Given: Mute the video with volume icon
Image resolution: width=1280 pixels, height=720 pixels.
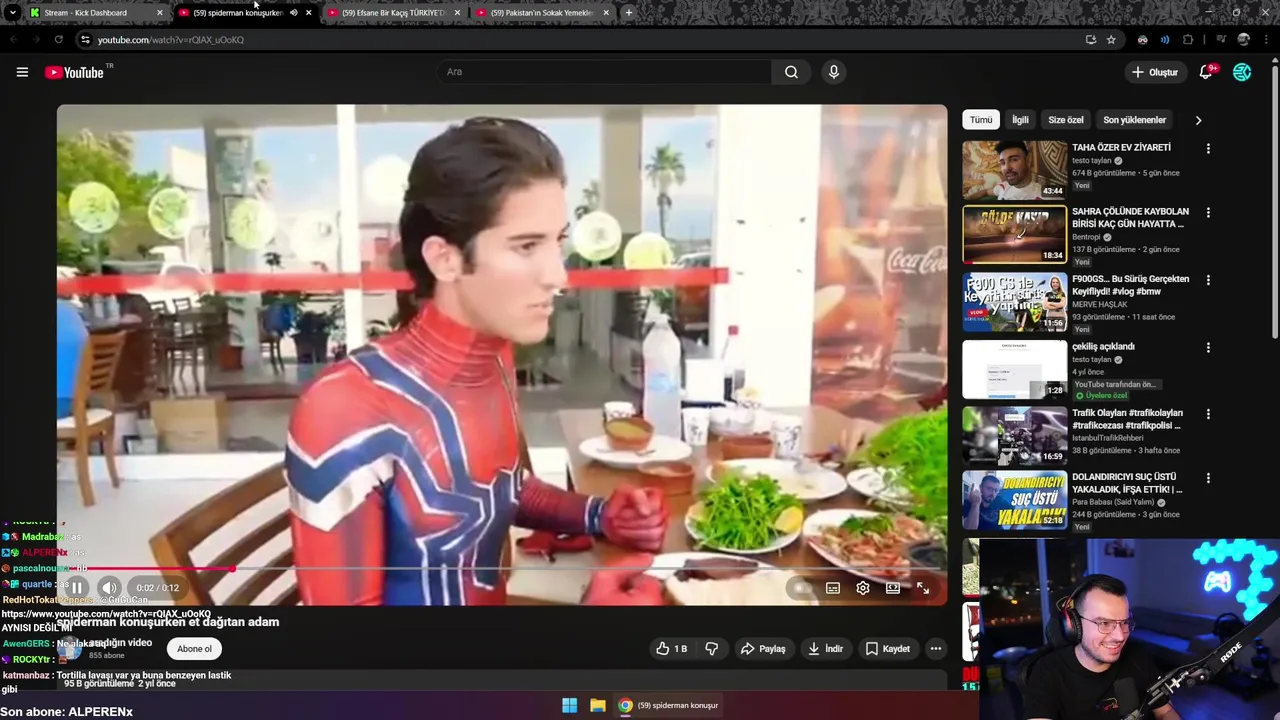Looking at the screenshot, I should click(x=109, y=588).
